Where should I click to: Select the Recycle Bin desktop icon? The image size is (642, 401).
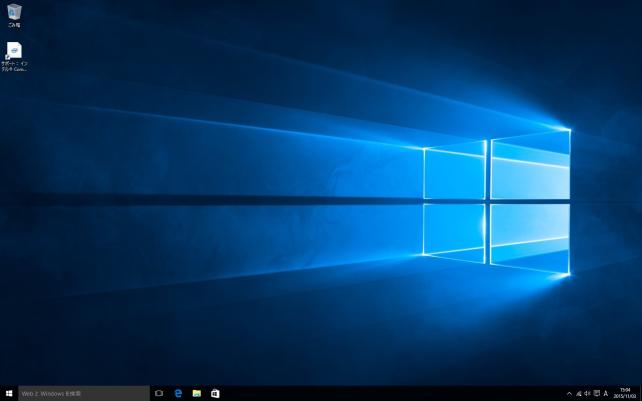(x=14, y=16)
